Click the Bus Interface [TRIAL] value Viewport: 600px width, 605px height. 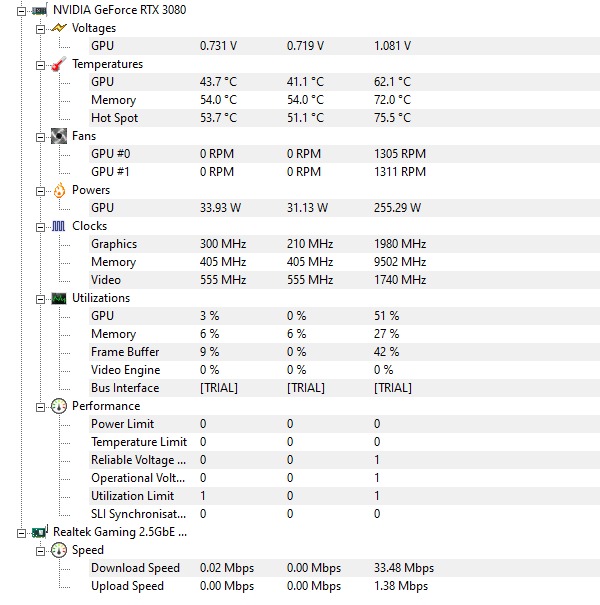pyautogui.click(x=220, y=388)
